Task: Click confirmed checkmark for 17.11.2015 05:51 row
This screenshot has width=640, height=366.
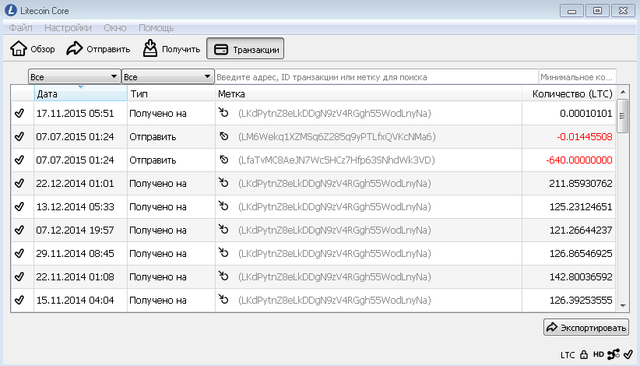Action: [x=19, y=113]
